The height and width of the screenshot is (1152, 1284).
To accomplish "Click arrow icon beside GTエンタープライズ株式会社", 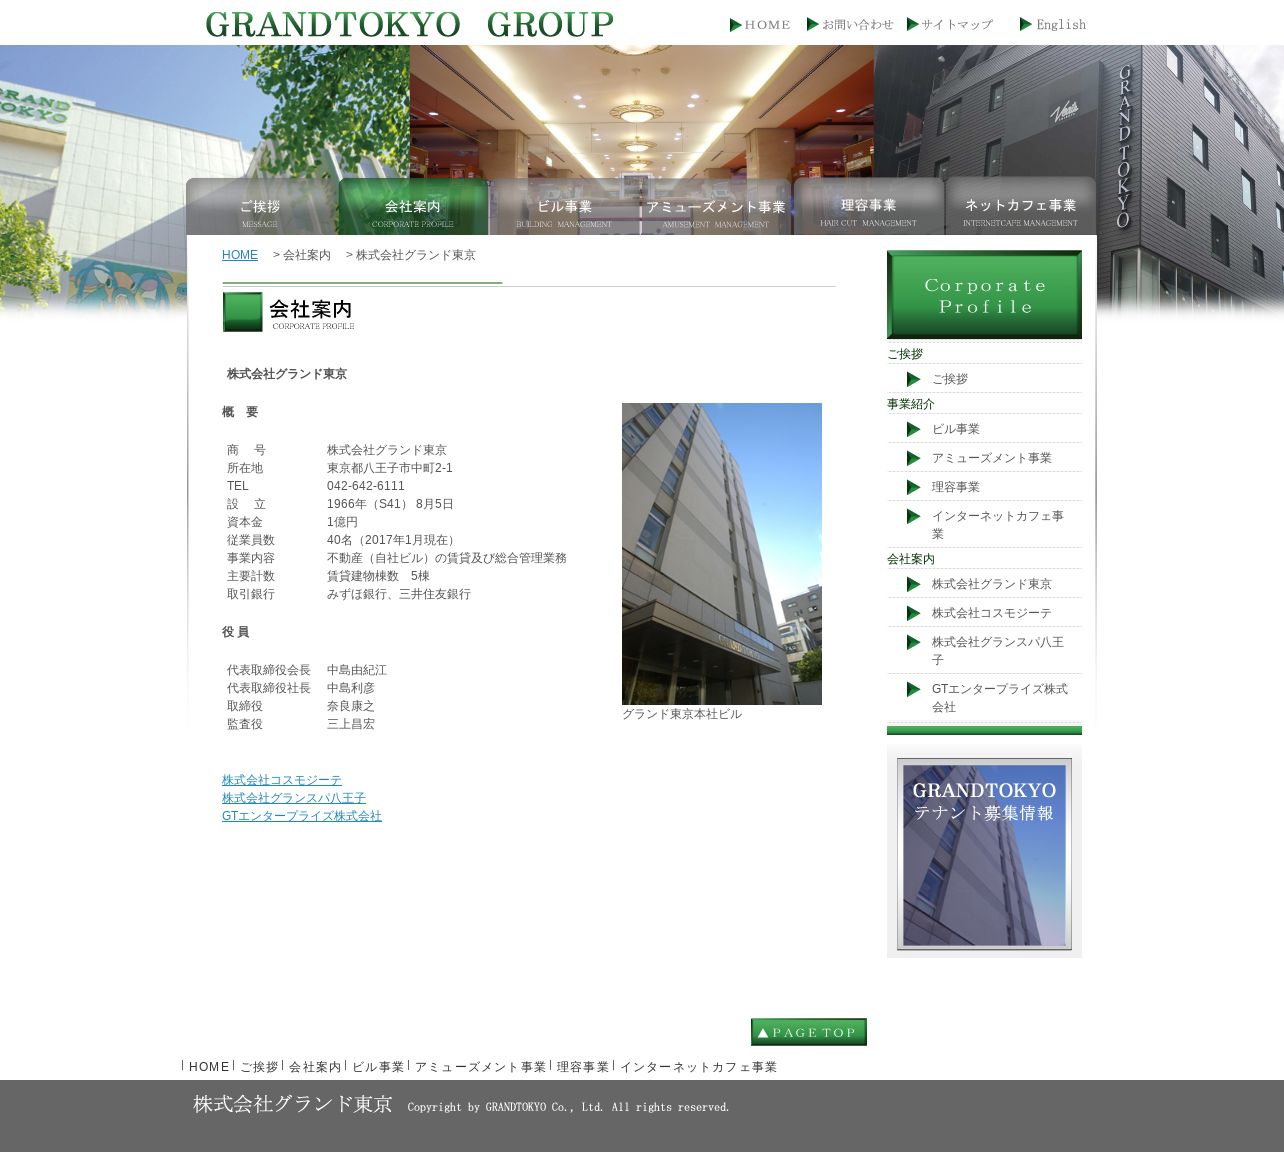I will 913,689.
